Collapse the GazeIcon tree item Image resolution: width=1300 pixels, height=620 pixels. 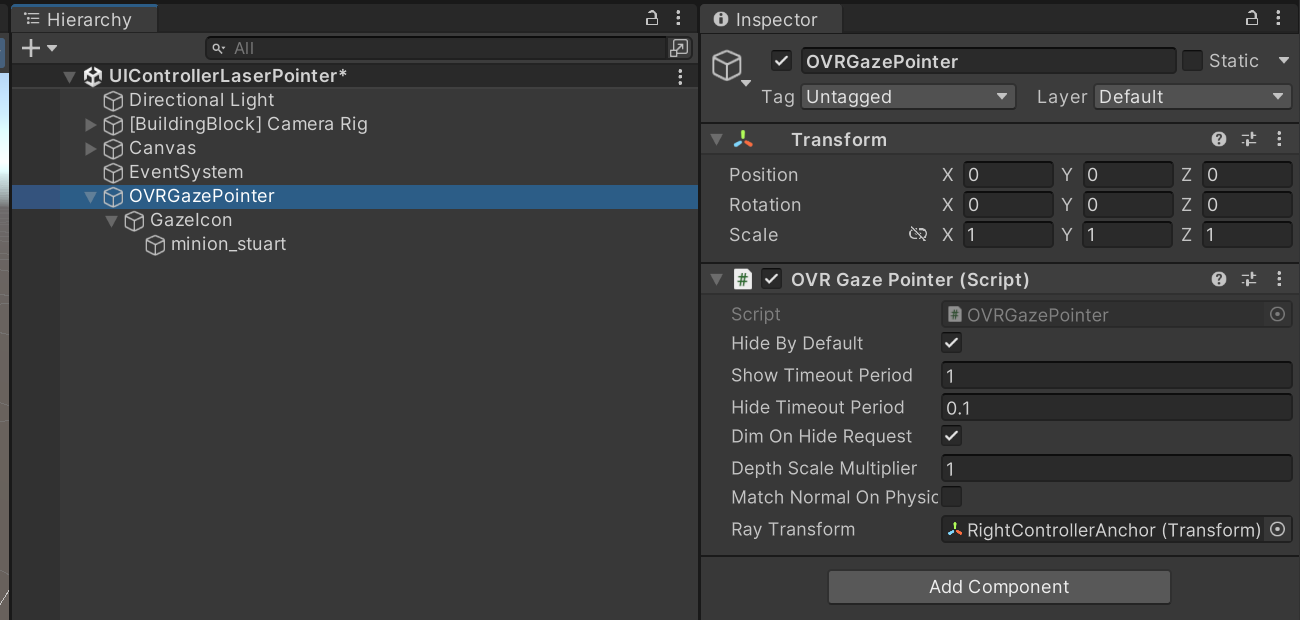pos(112,220)
